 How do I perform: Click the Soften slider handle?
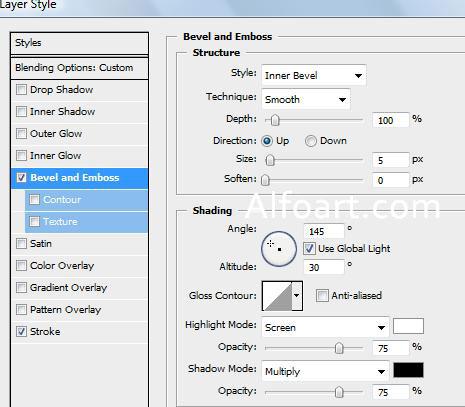coord(265,180)
